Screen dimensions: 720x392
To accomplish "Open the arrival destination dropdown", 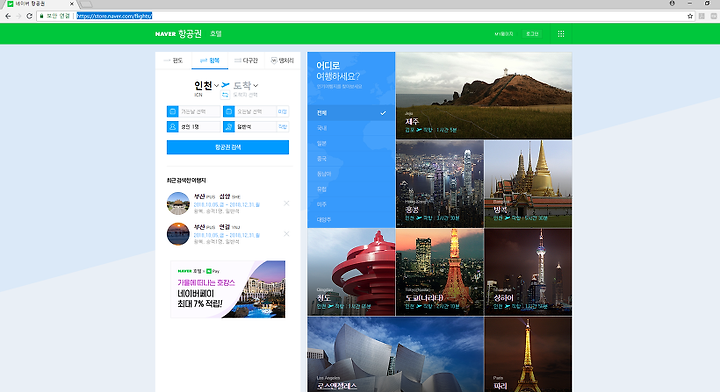I will click(x=246, y=86).
